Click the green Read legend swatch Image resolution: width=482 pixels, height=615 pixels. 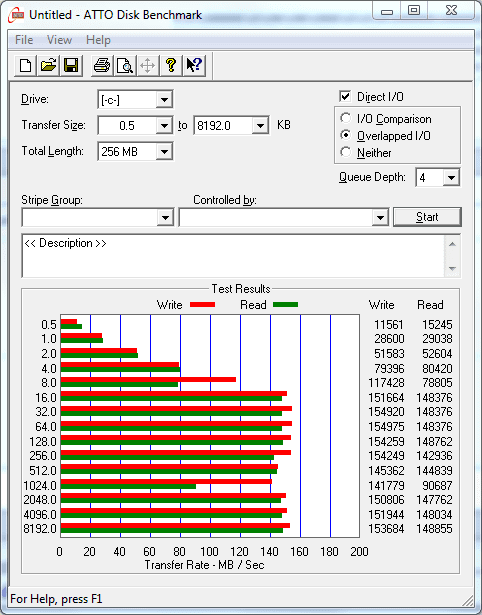(285, 304)
